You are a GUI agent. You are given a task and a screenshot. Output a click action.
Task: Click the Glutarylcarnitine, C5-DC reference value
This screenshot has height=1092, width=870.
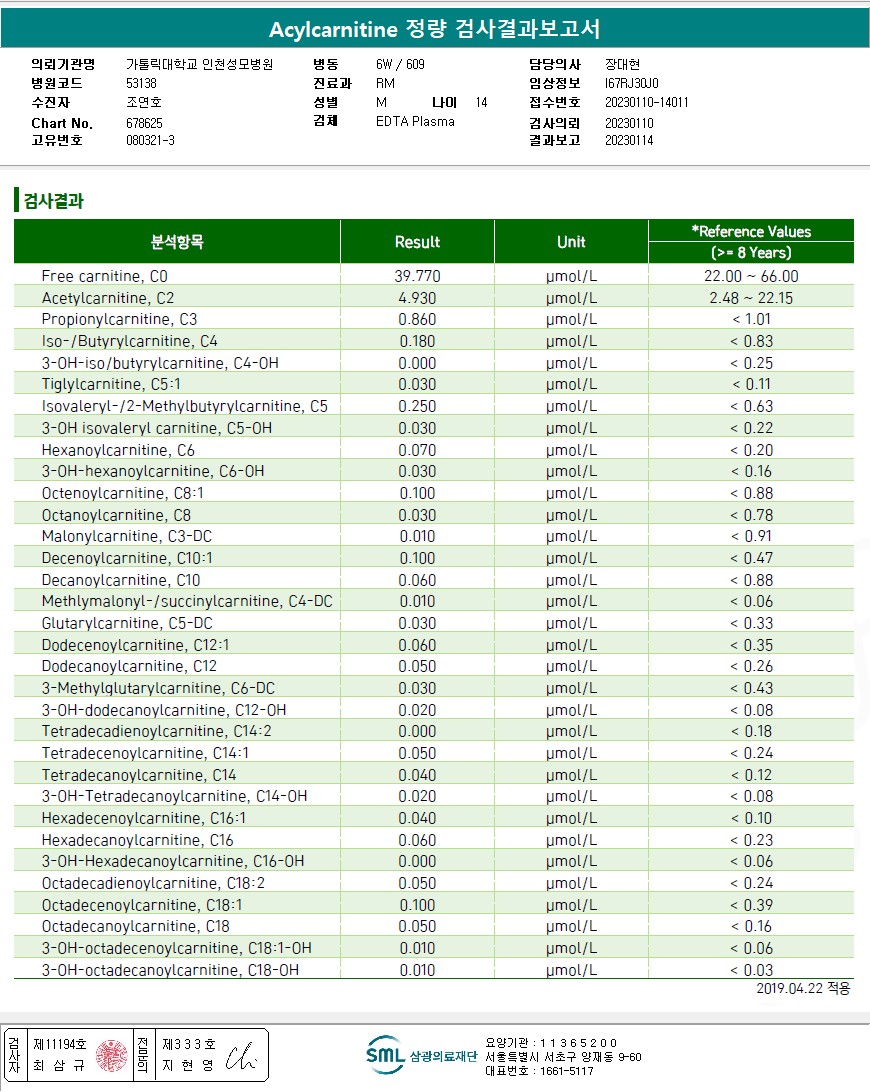[751, 623]
